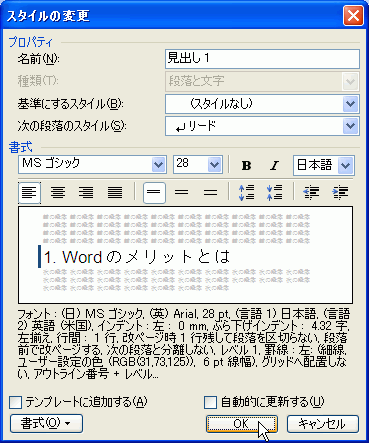Click the style description text starting フォント
This screenshot has height=443, width=369.
183,344
